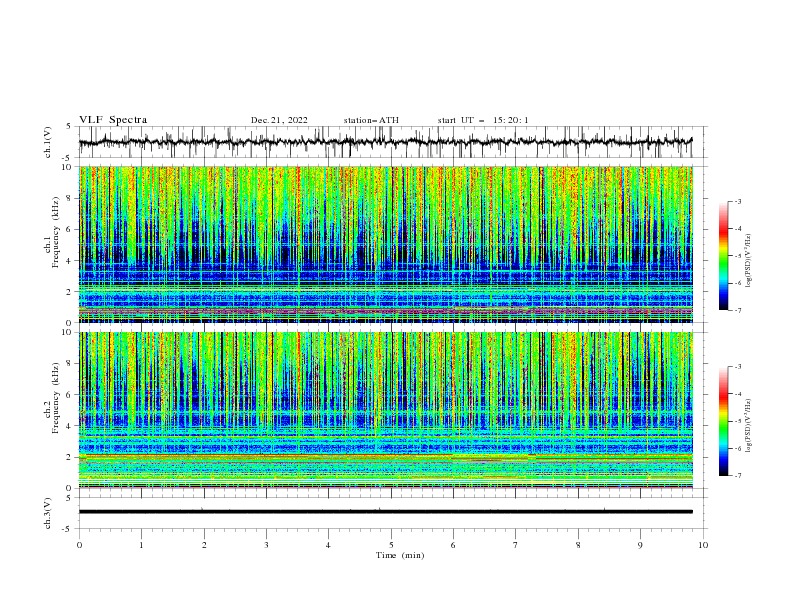Click the 'Time (min)' axis title
The height and width of the screenshot is (612, 792).
[400, 555]
